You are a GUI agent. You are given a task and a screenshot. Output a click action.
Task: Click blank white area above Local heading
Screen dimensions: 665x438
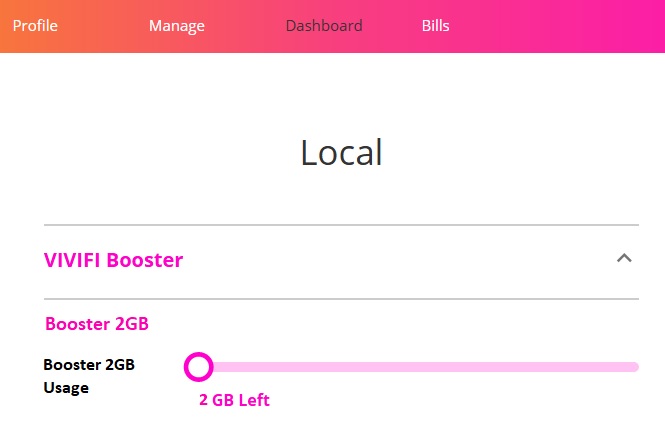pos(341,90)
